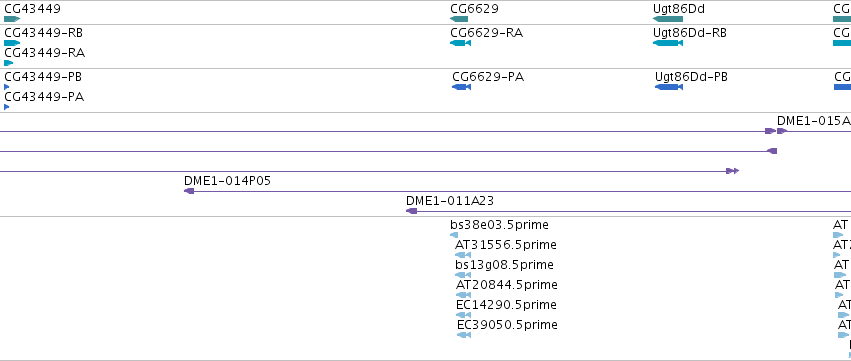851x361 pixels.
Task: Select EST label EC14290.5prime
Action: pos(506,305)
